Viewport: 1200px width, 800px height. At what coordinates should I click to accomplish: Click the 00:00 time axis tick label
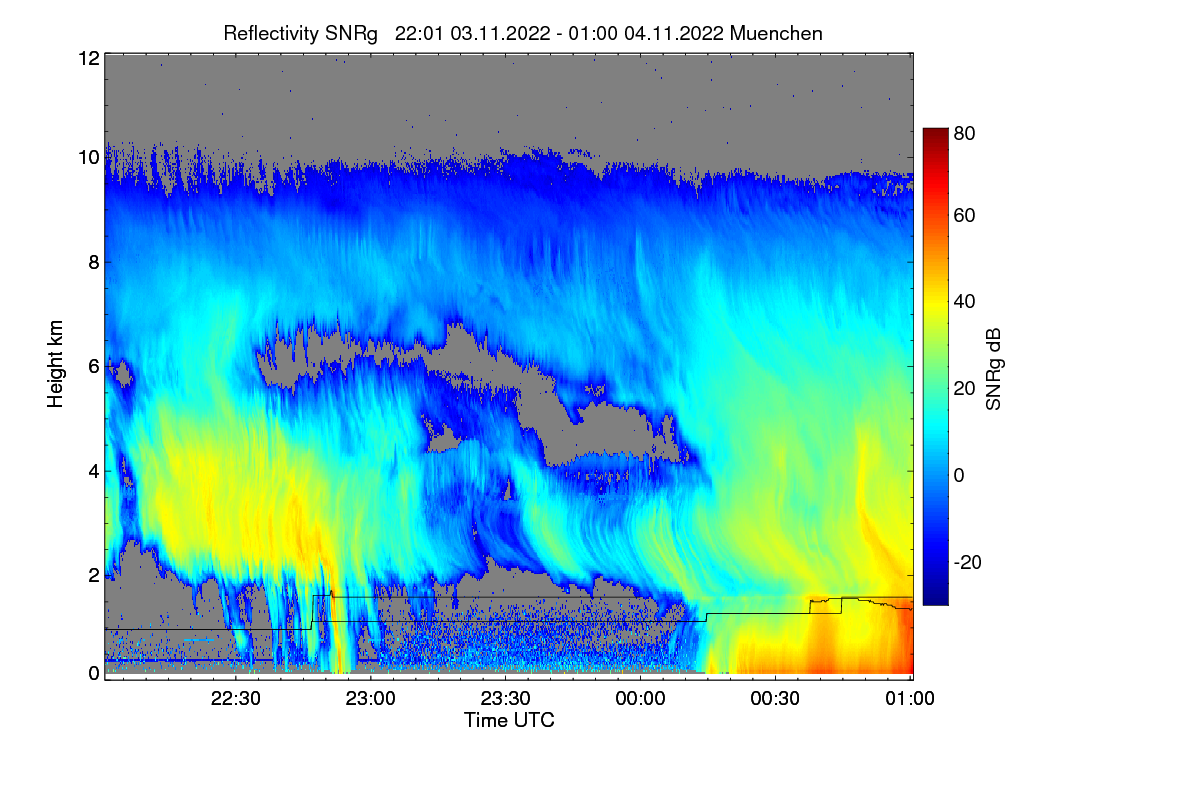(x=641, y=700)
